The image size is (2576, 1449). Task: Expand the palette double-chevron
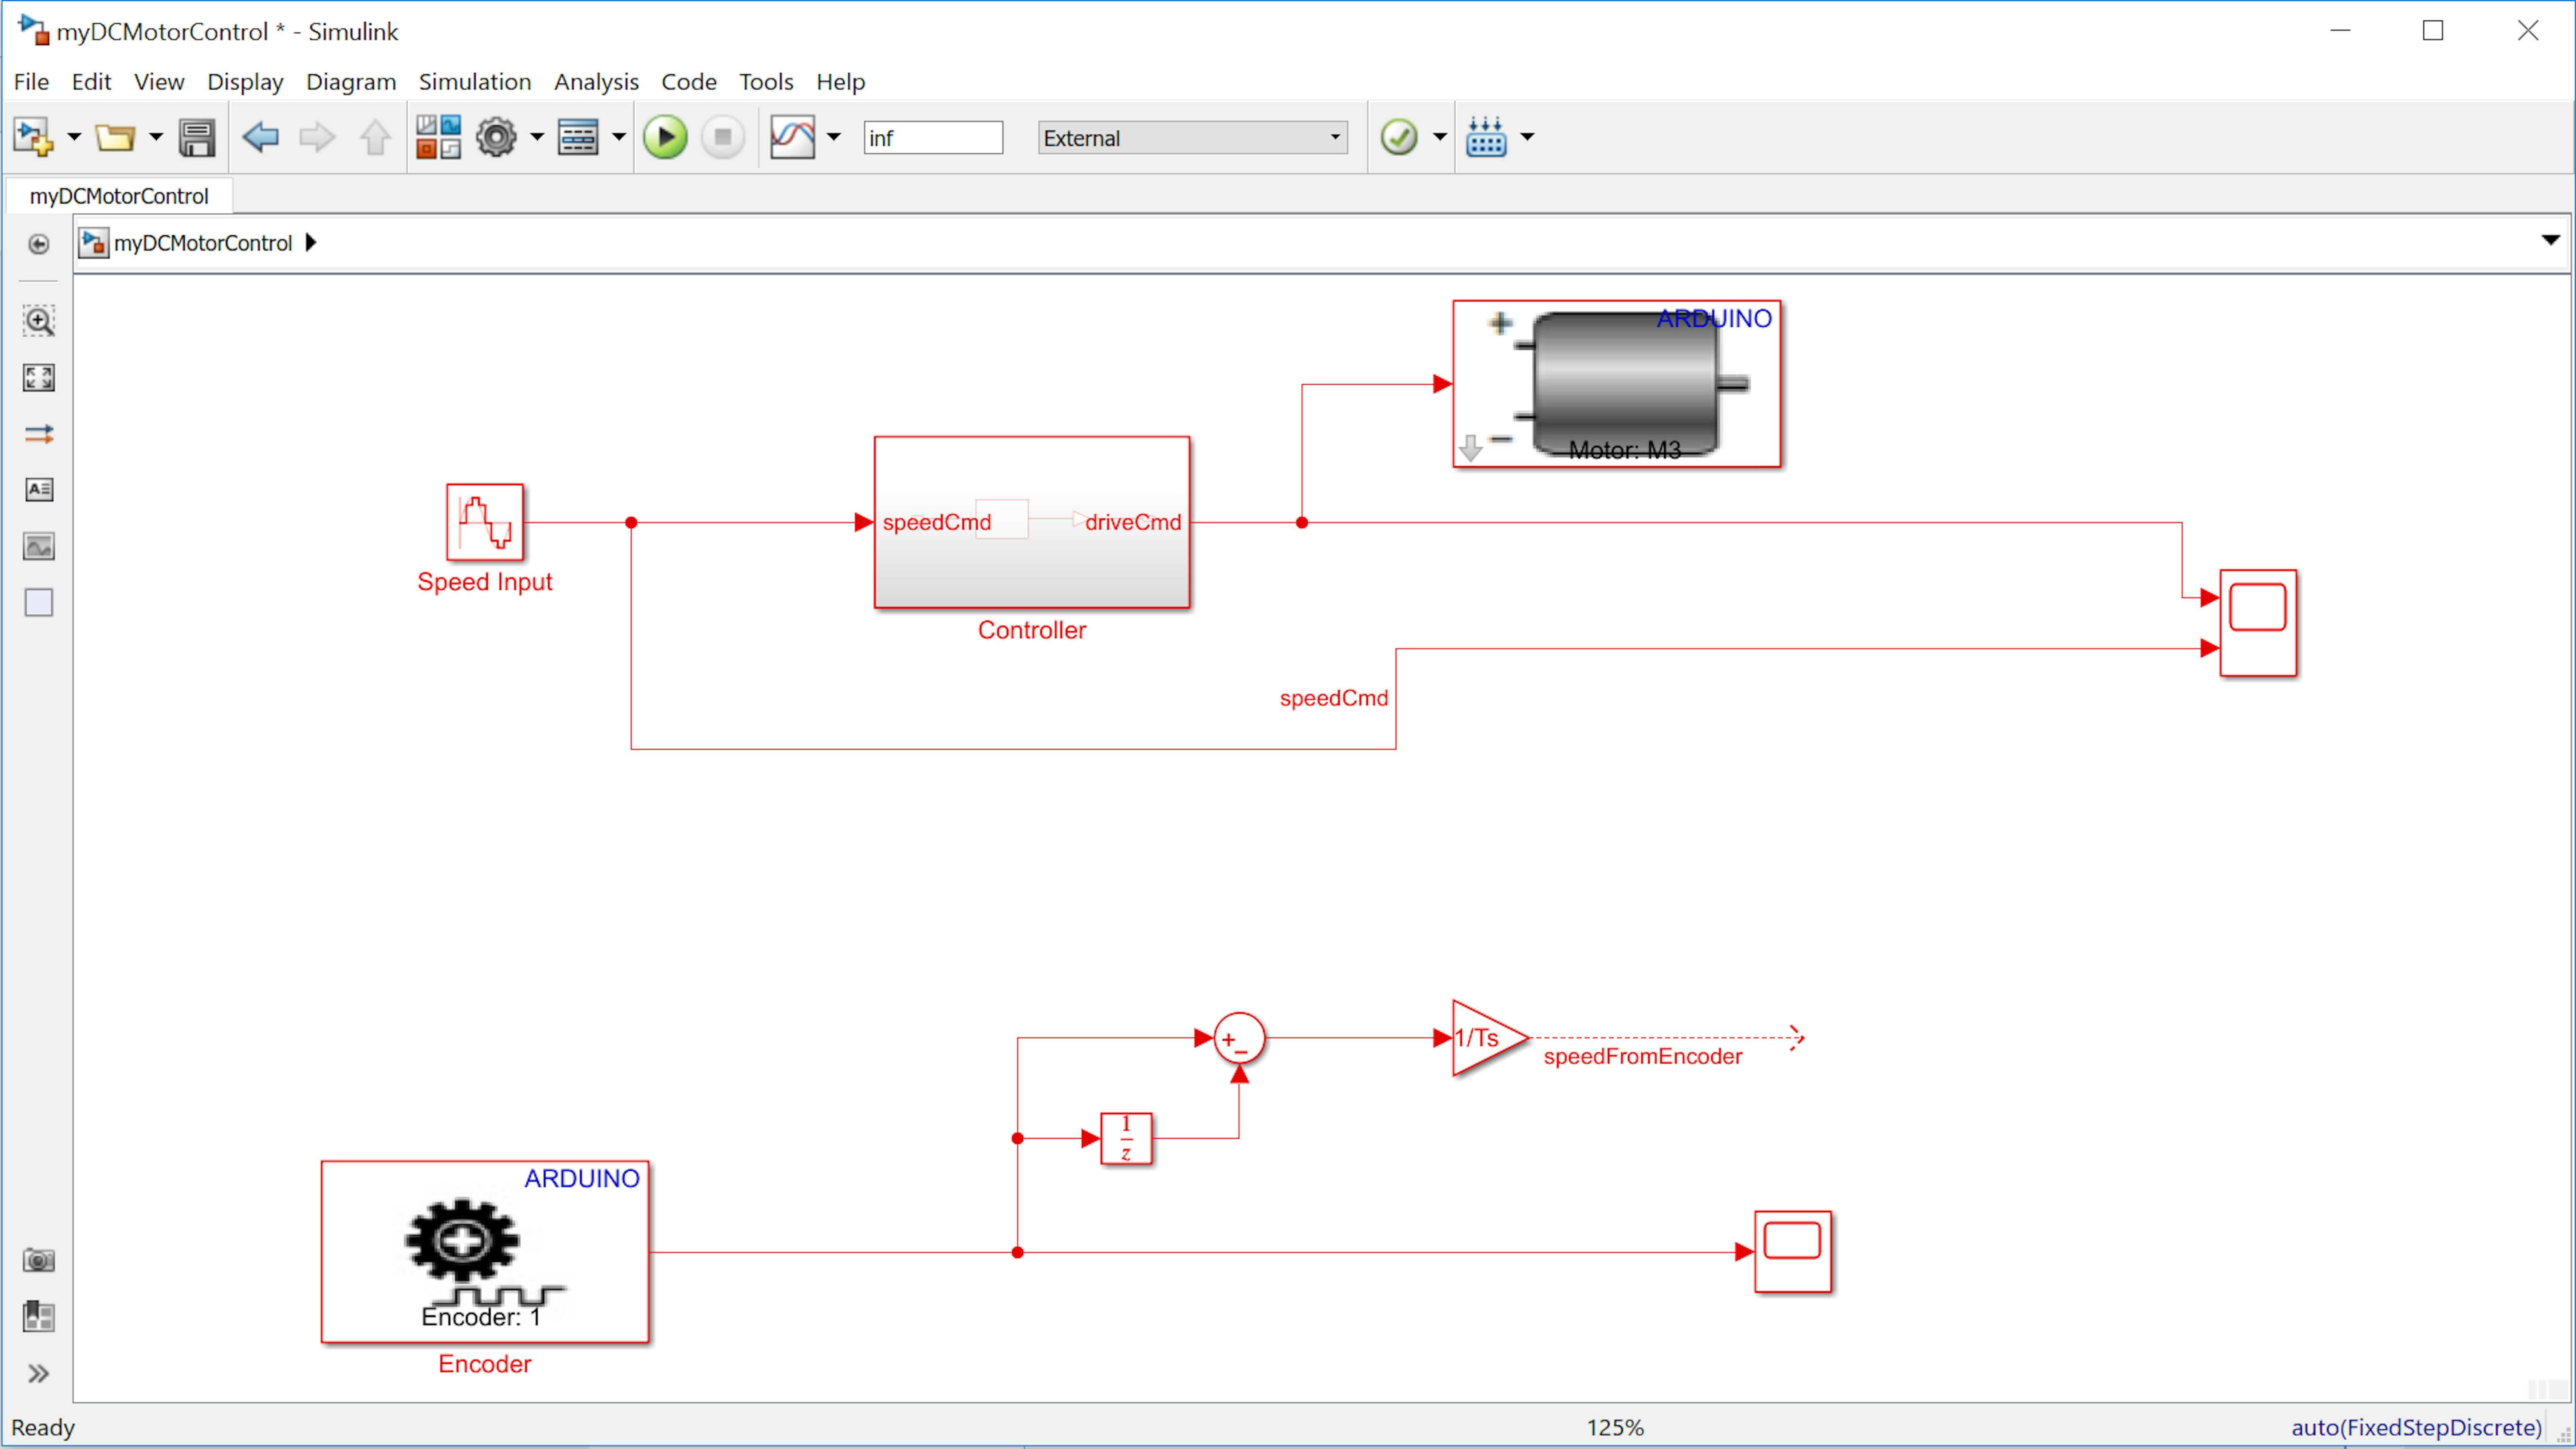39,1374
